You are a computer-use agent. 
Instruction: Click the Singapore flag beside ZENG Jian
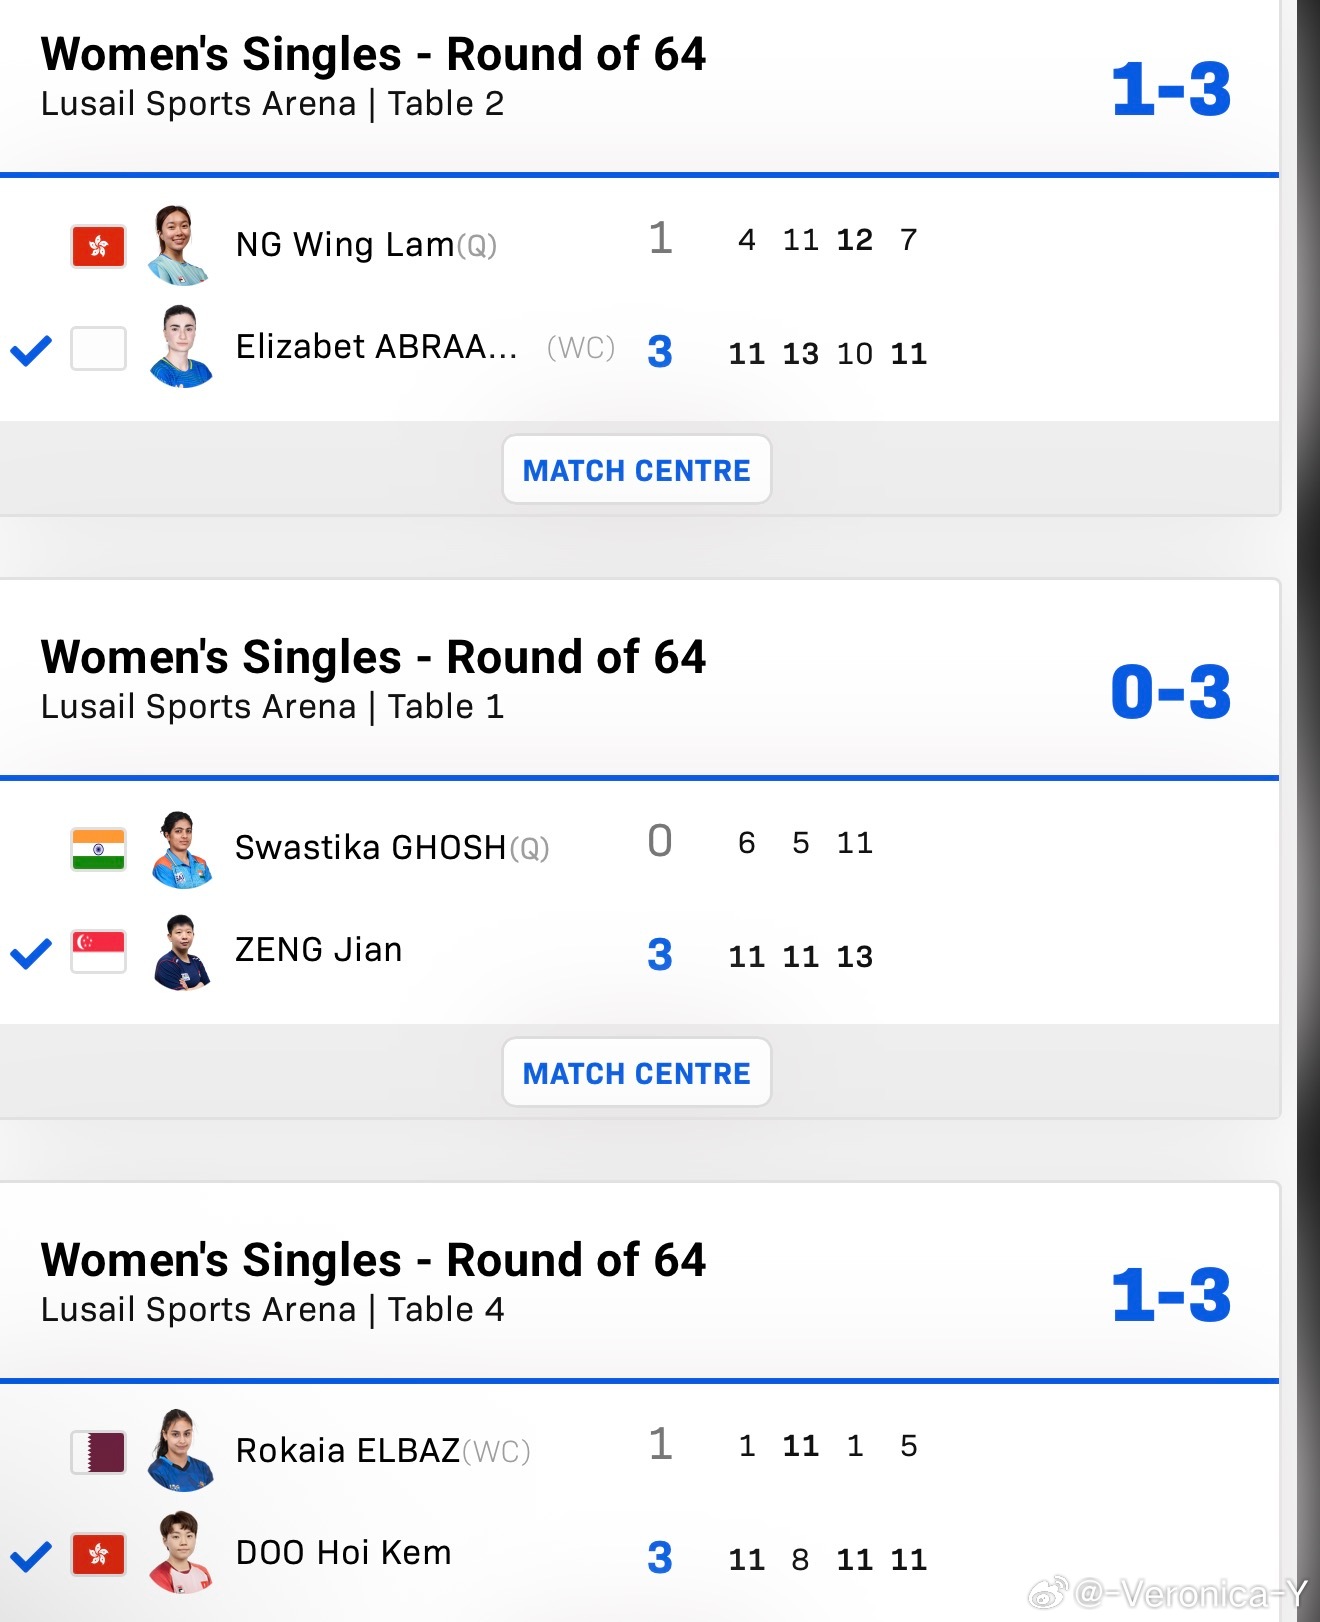point(98,951)
